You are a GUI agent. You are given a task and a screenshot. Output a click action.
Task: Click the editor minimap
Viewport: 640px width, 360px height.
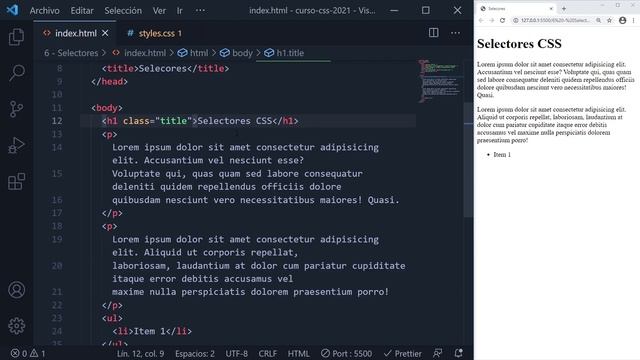(x=440, y=82)
